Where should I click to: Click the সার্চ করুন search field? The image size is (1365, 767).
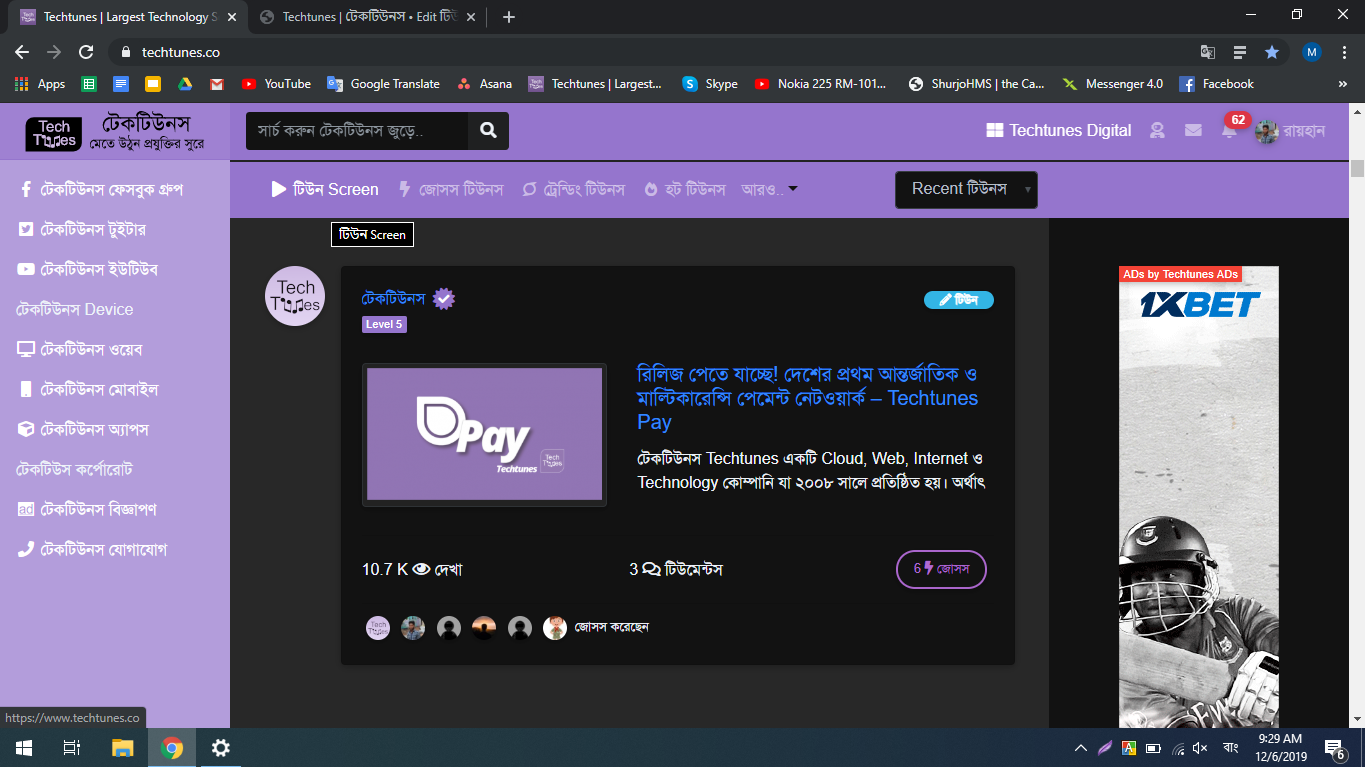pyautogui.click(x=357, y=130)
